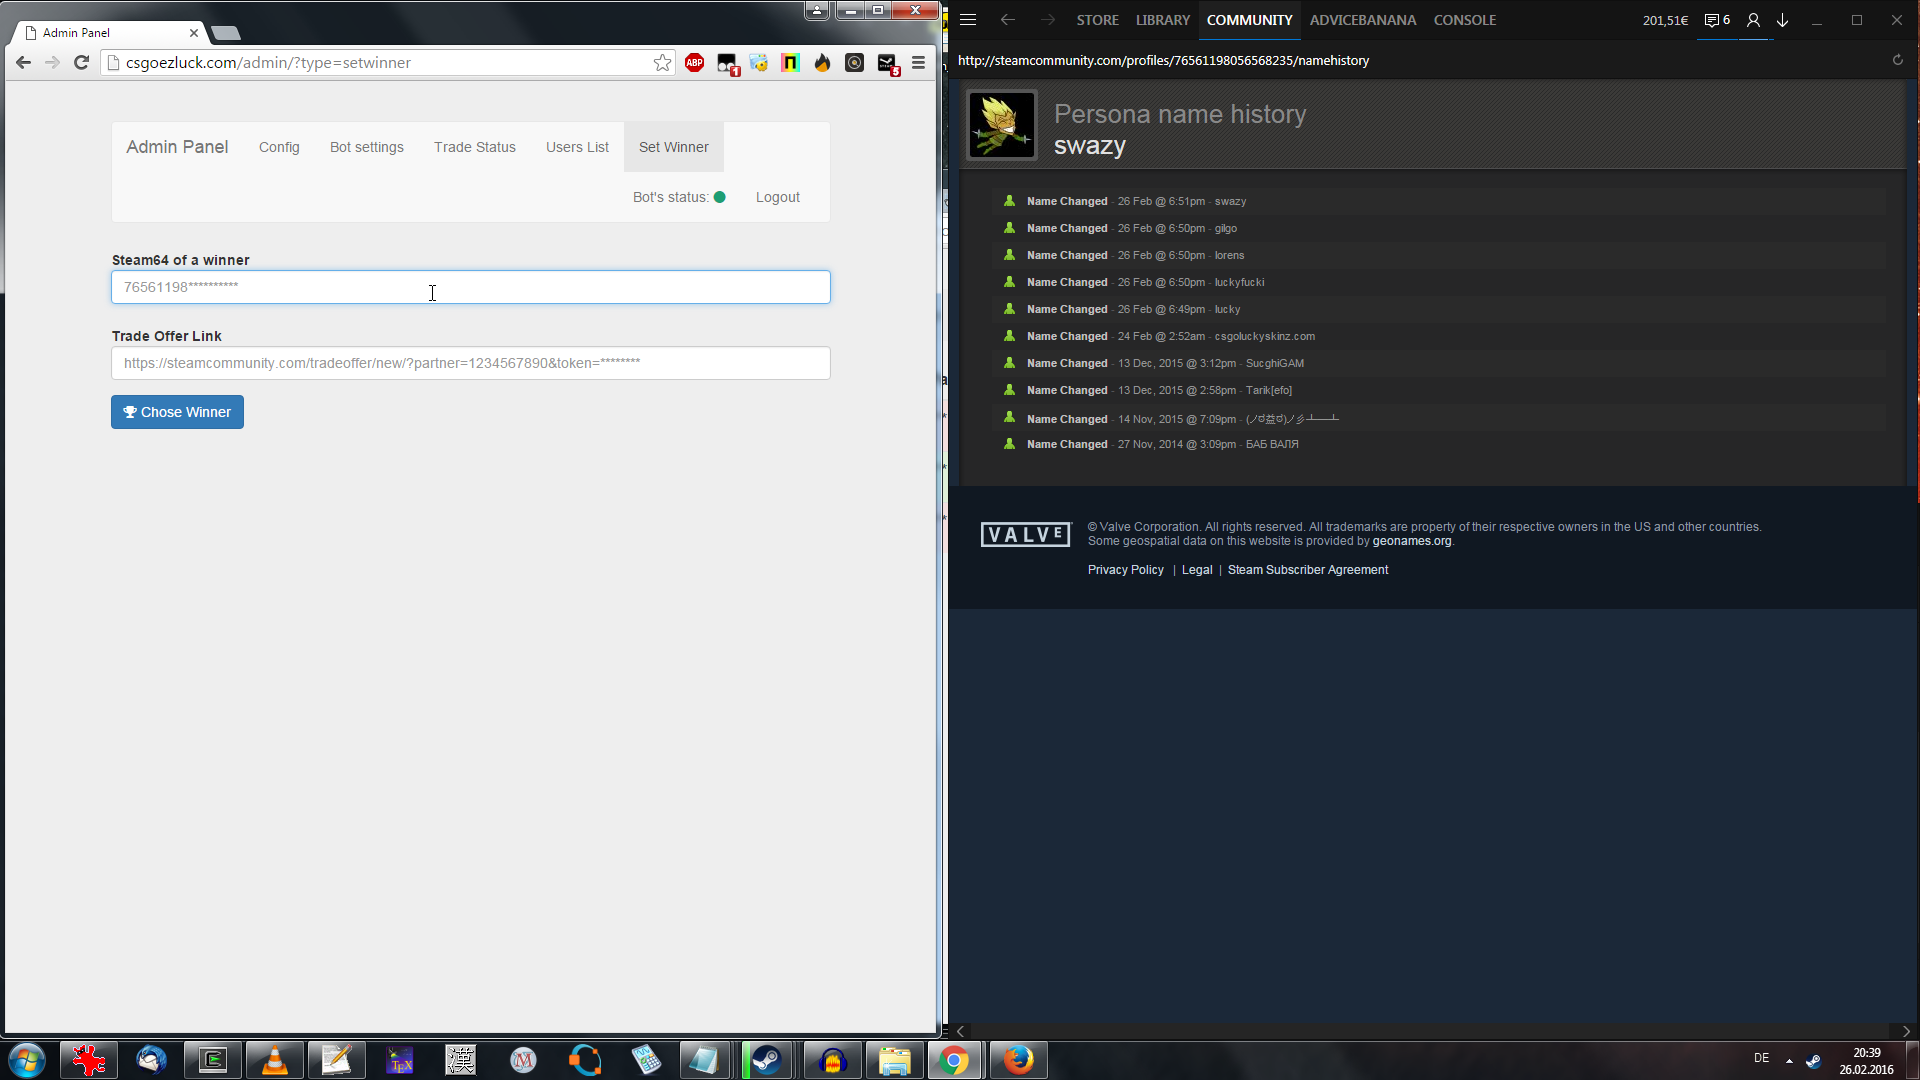Click the Steam Subscriber Agreement link

click(x=1307, y=570)
